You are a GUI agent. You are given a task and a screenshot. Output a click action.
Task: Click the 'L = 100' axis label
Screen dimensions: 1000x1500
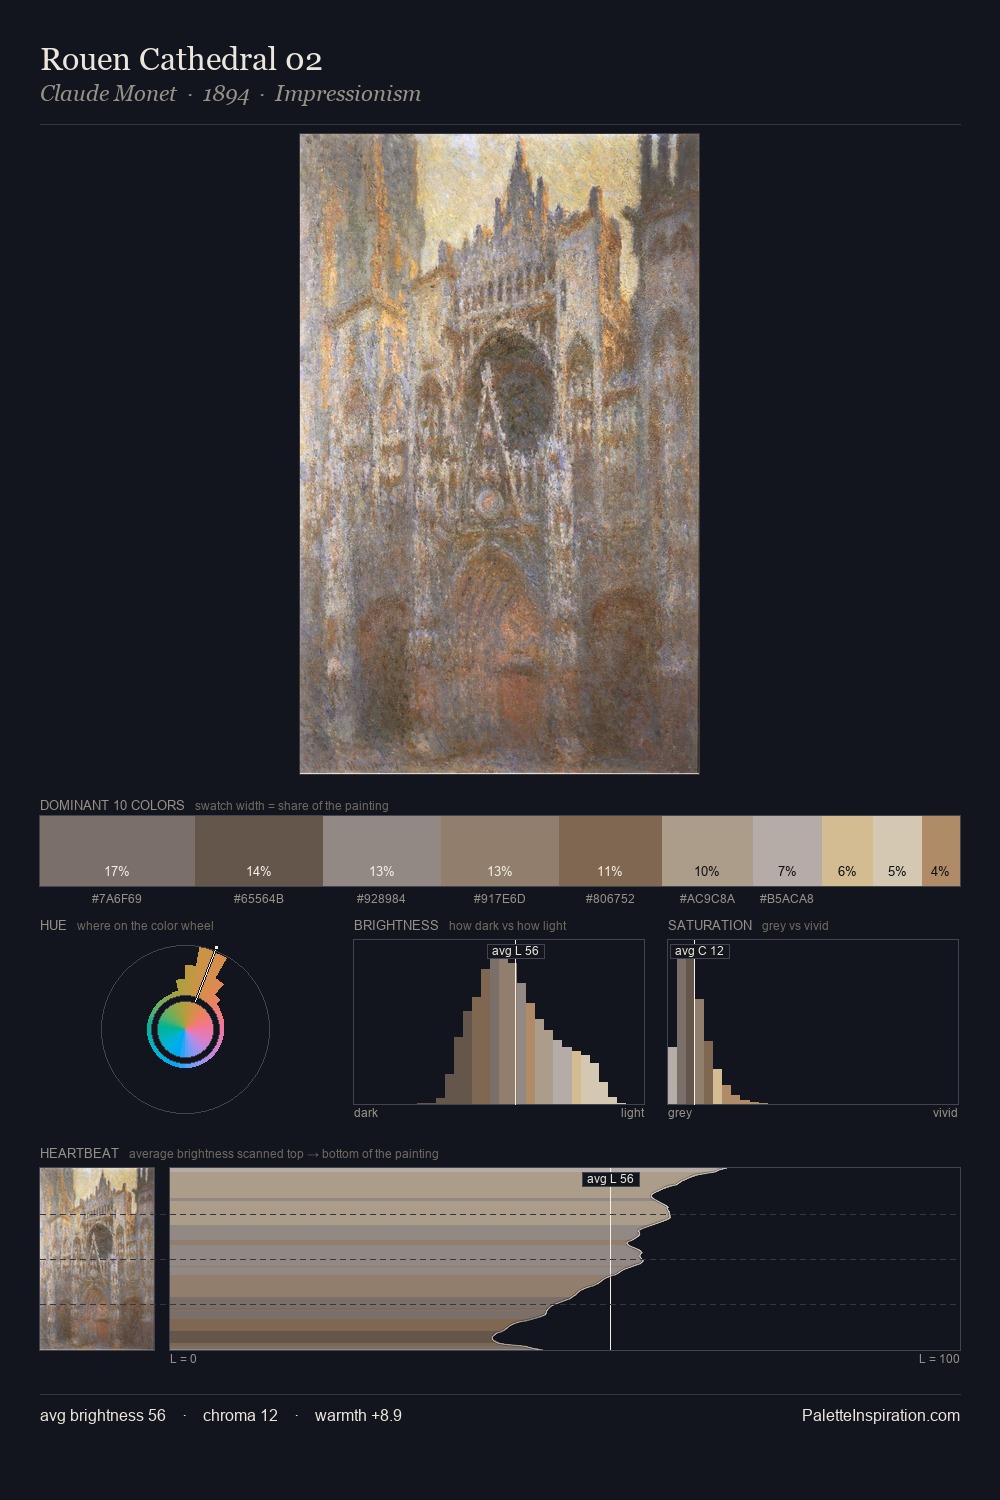pyautogui.click(x=939, y=1359)
